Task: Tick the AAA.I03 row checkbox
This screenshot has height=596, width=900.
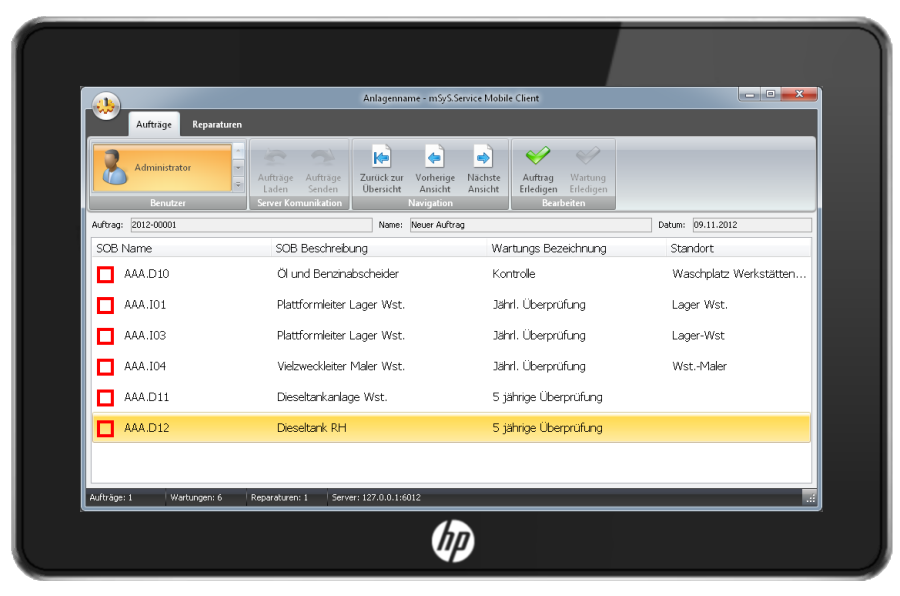Action: point(105,336)
